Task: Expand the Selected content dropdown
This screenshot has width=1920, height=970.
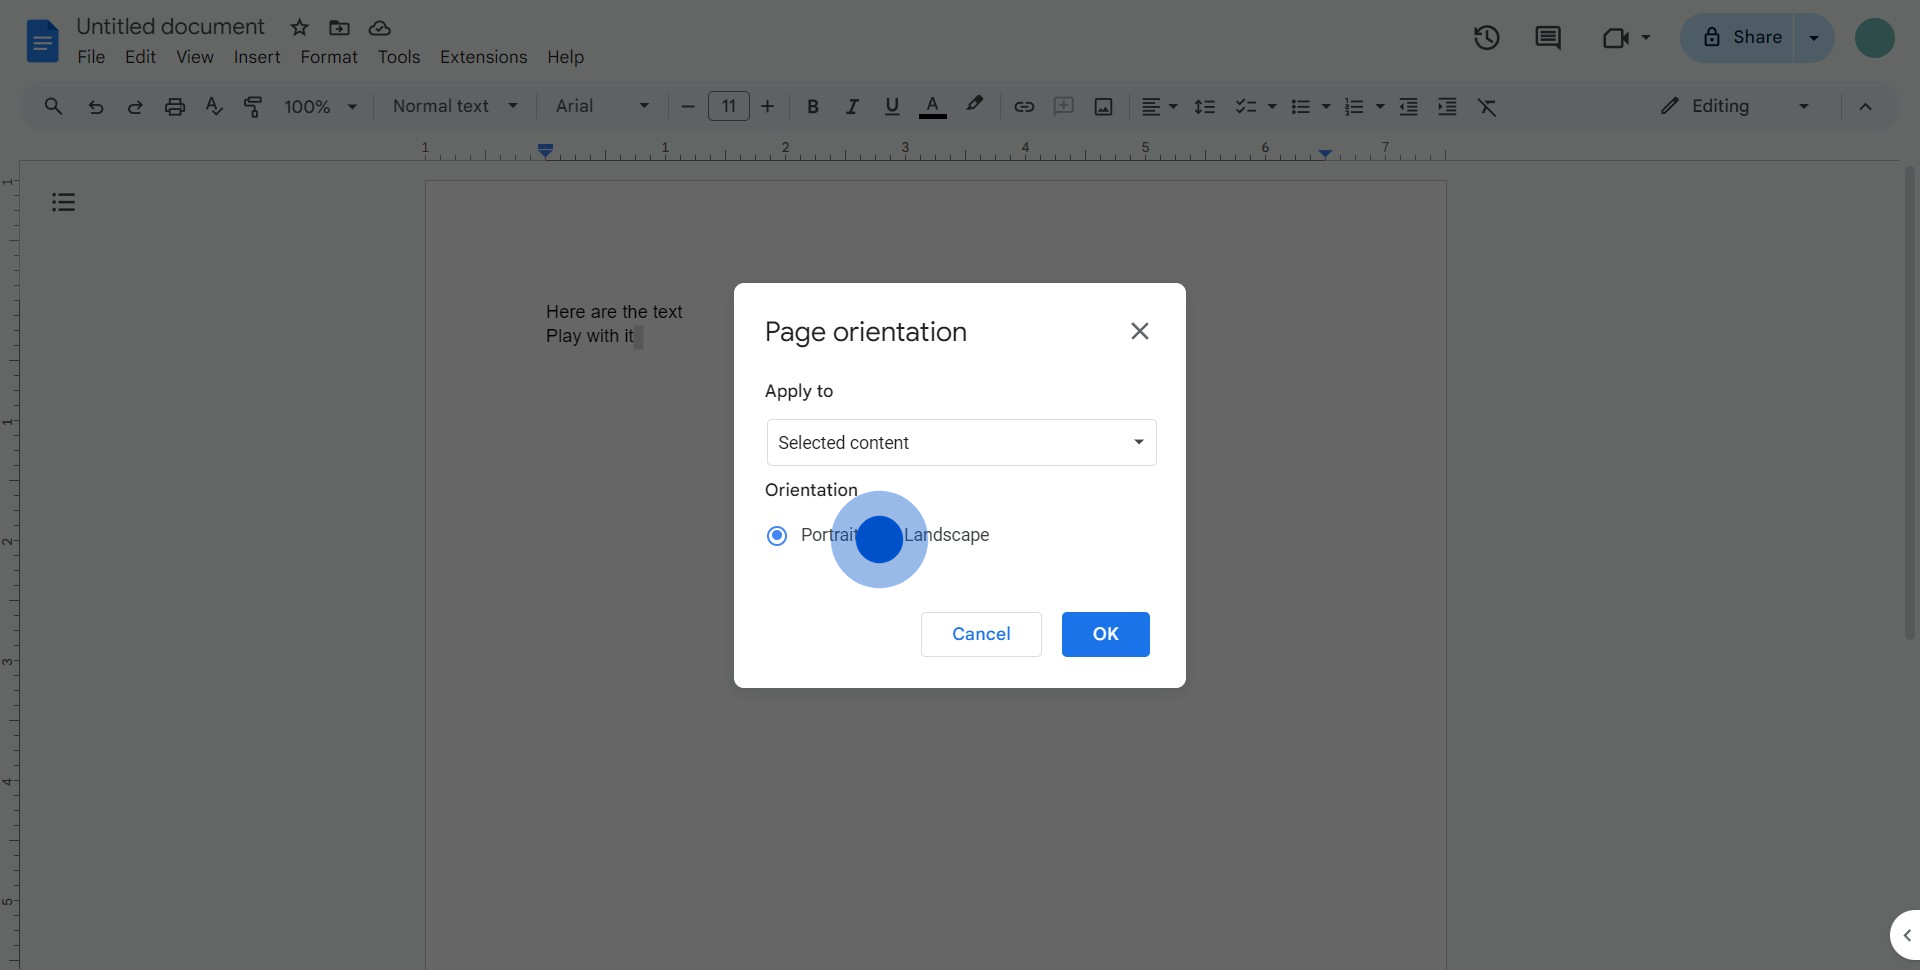Action: [961, 443]
